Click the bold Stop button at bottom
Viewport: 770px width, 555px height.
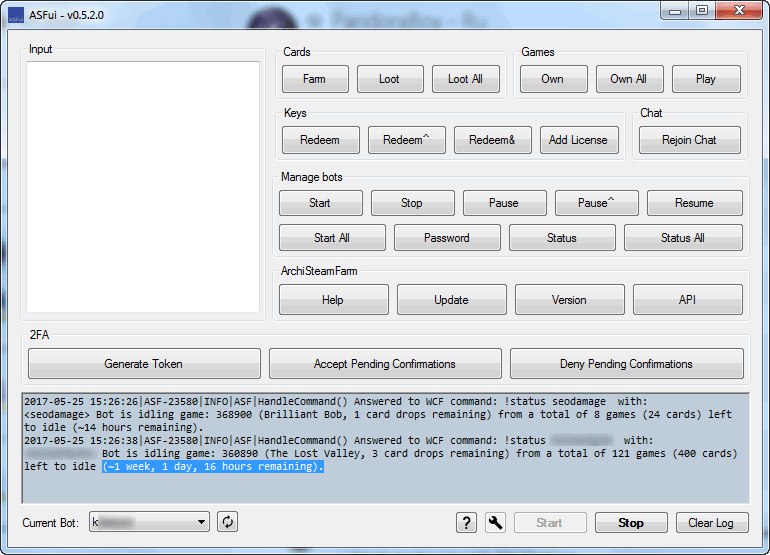coord(631,523)
